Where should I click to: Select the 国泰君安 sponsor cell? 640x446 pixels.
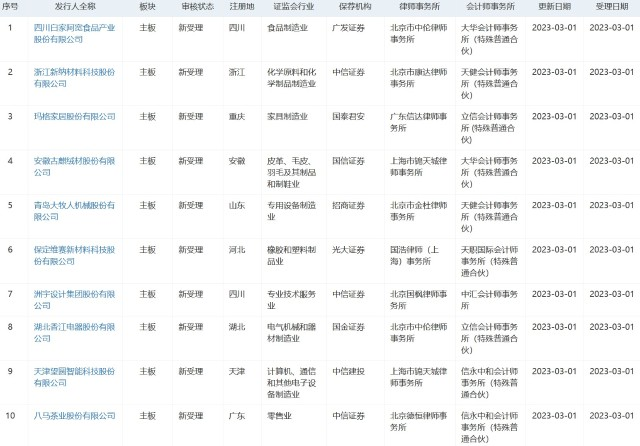[x=348, y=116]
